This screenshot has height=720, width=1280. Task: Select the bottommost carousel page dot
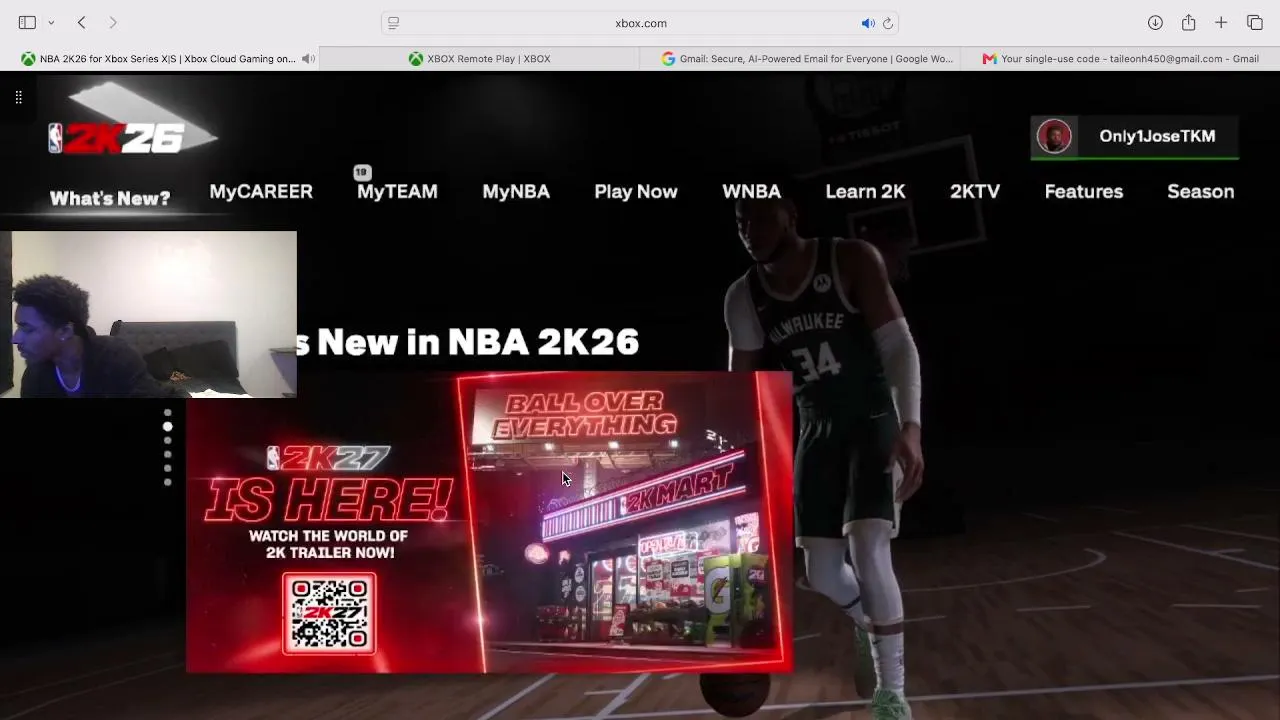(x=167, y=482)
